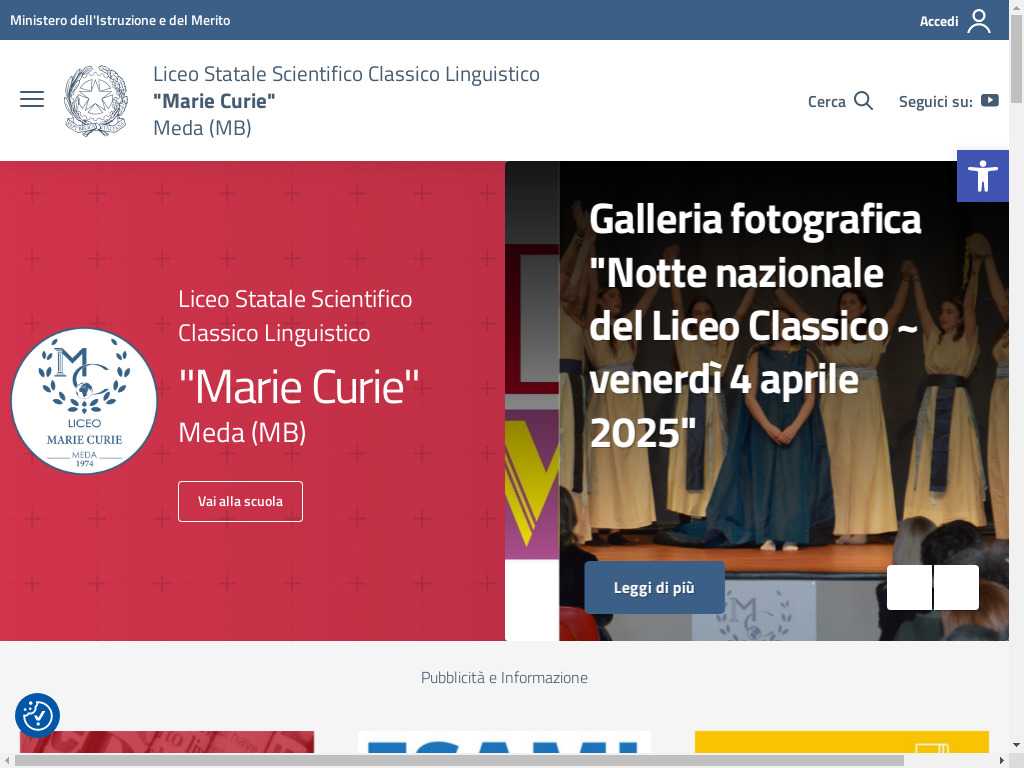Open the hamburger navigation menu
1024x768 pixels.
[x=32, y=99]
